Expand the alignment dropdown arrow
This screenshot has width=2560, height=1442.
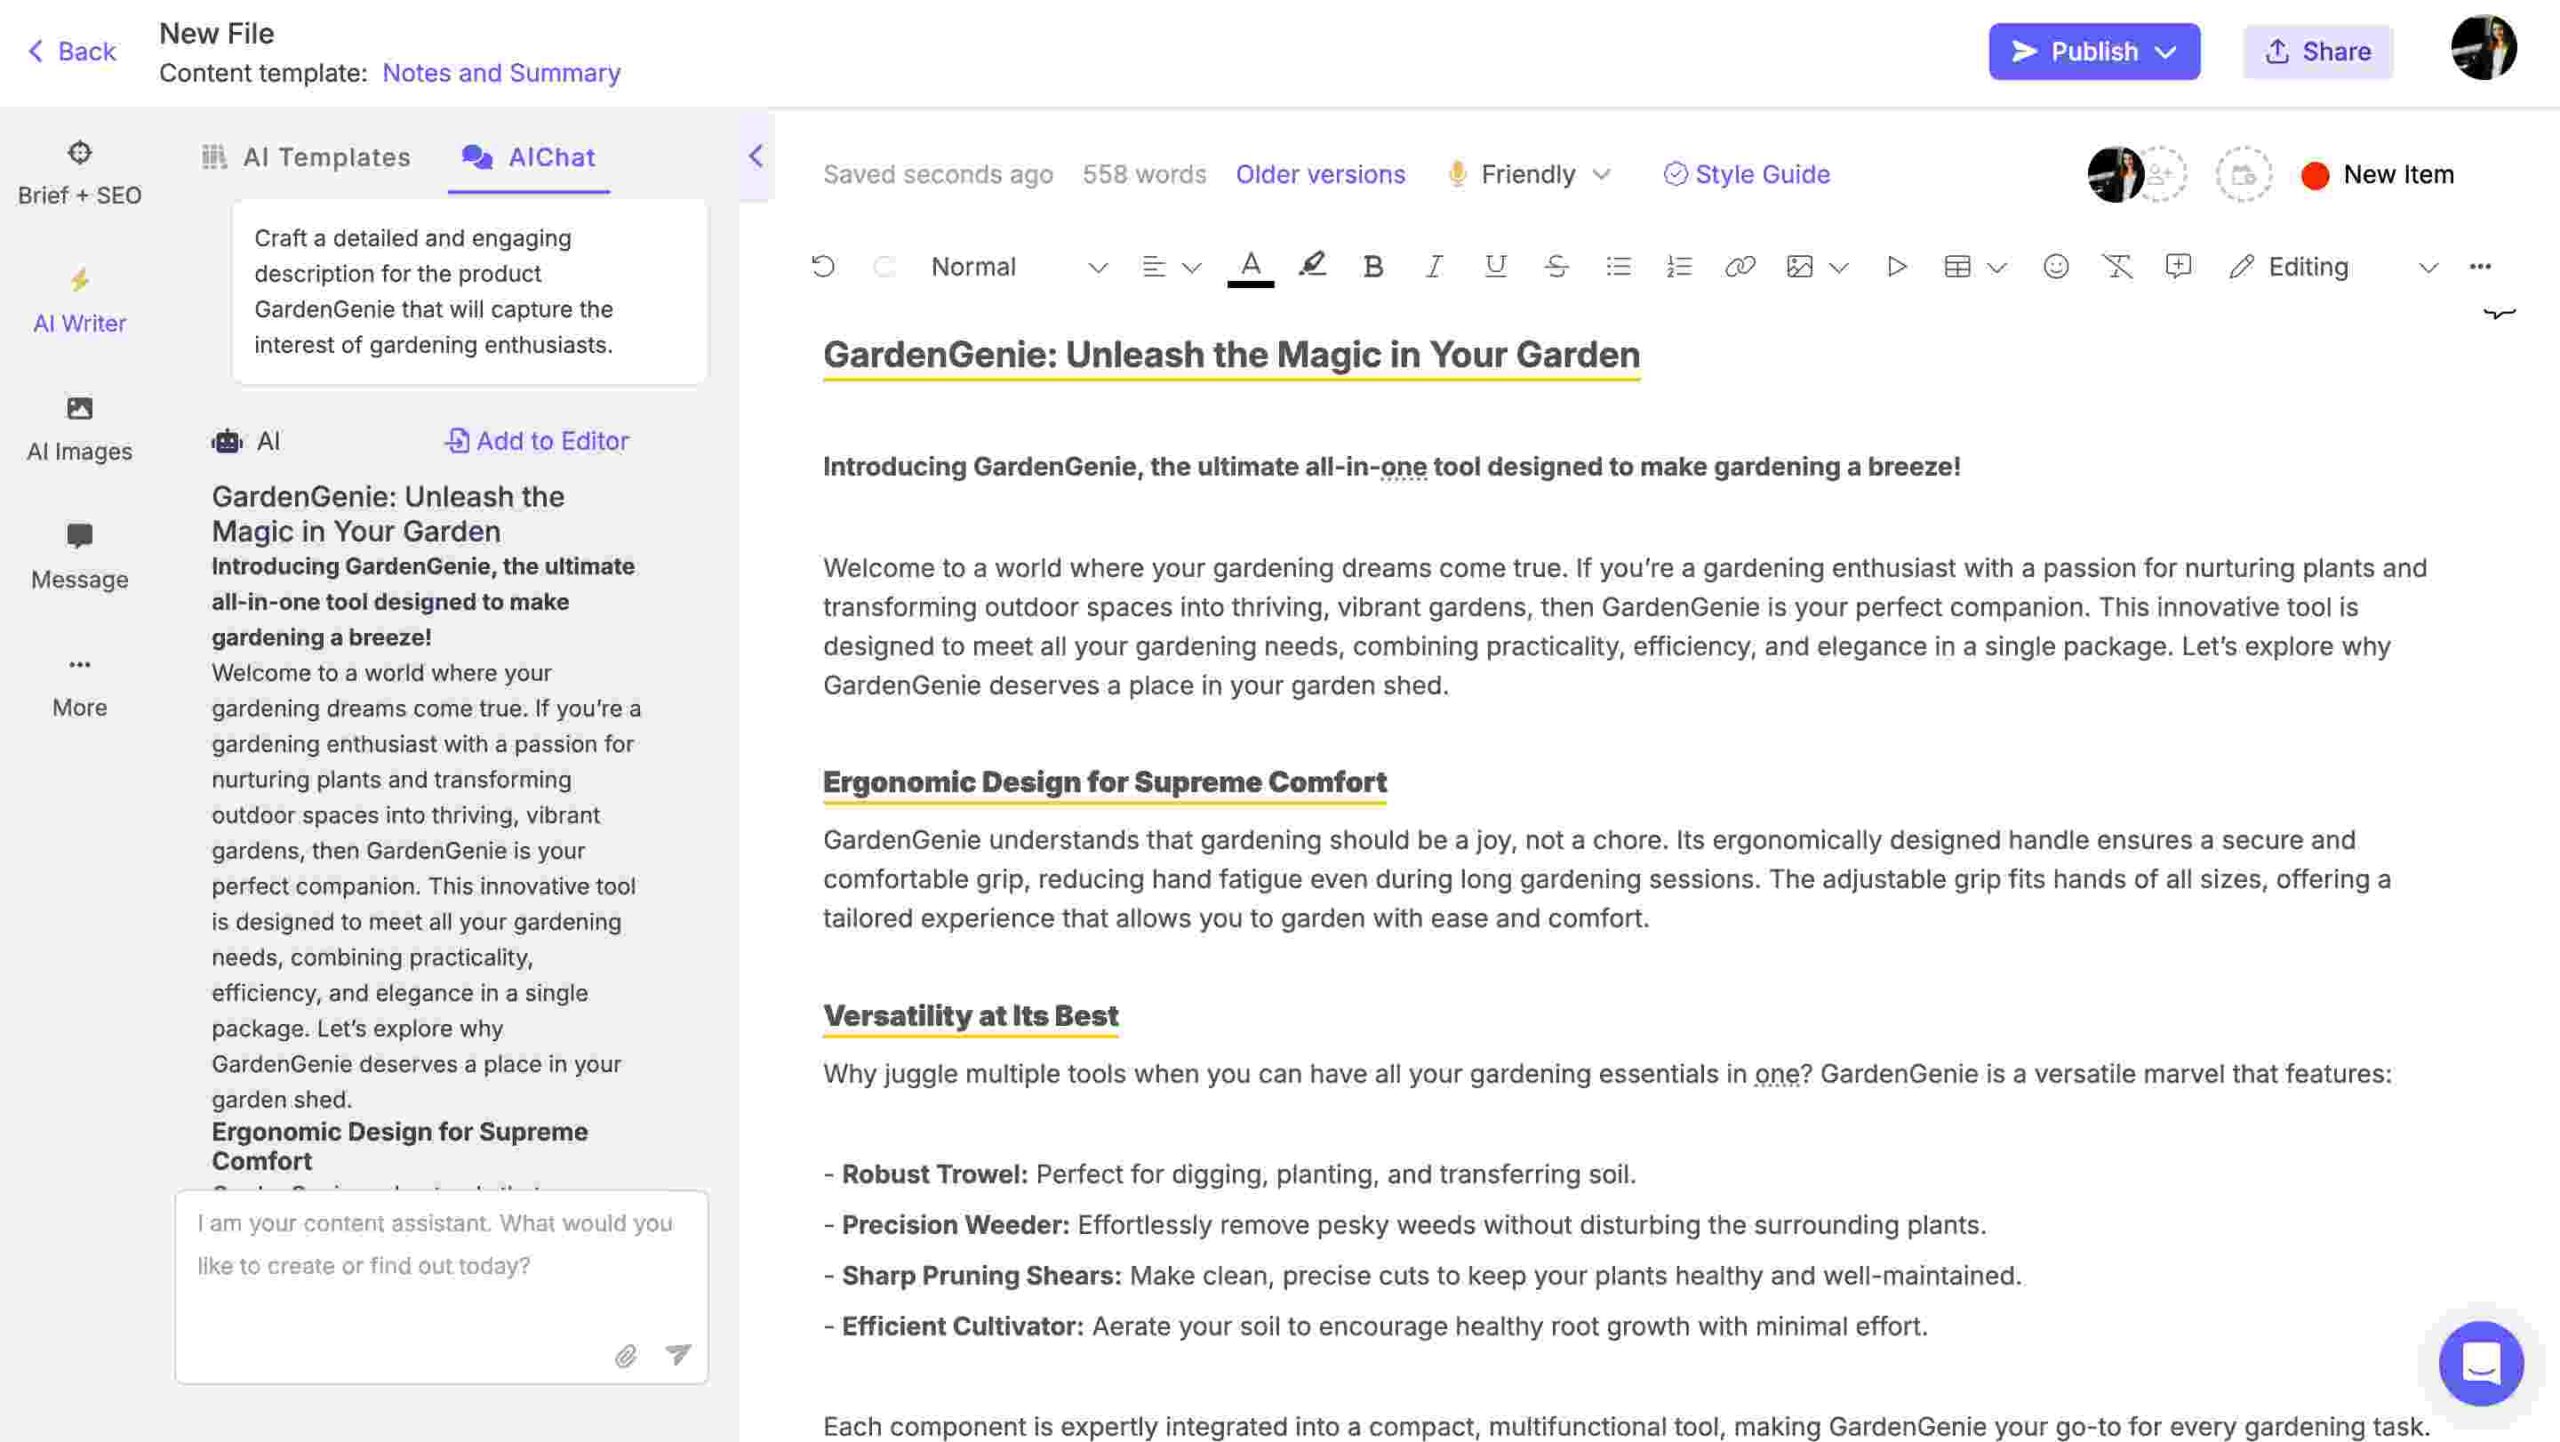pyautogui.click(x=1191, y=267)
